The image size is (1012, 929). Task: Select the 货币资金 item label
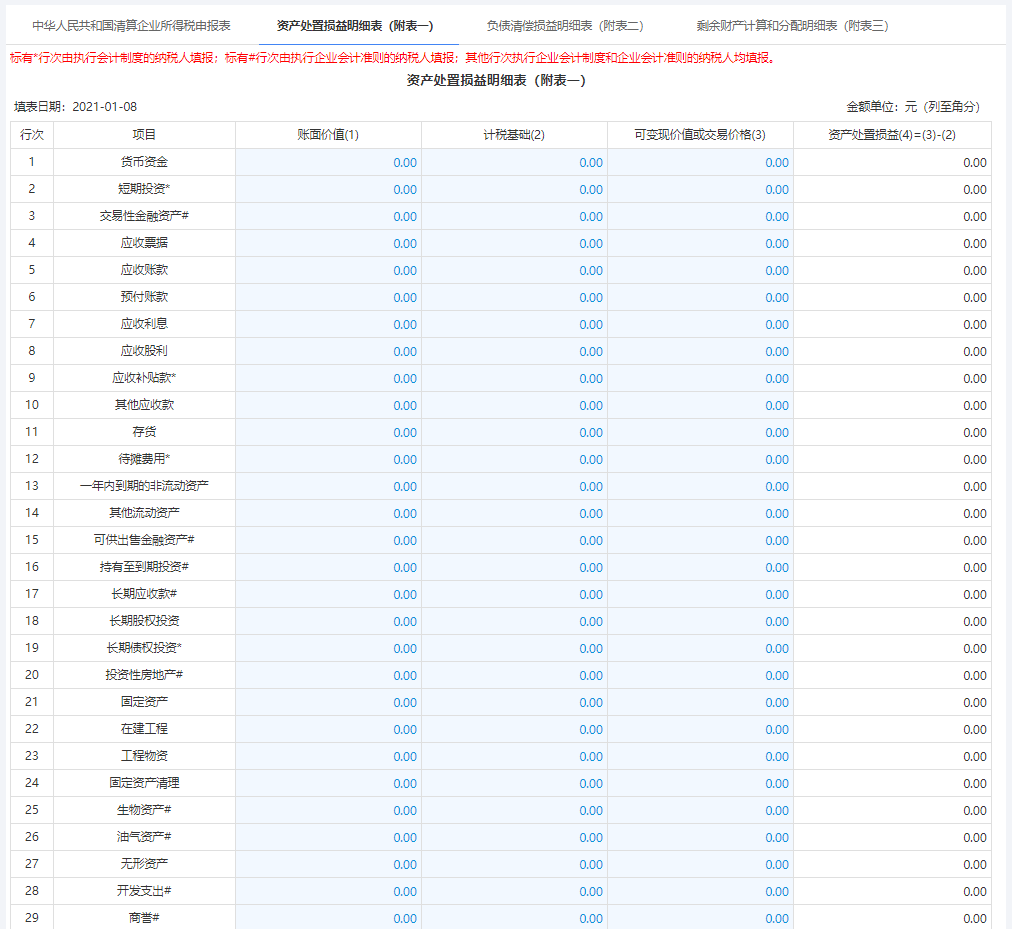pyautogui.click(x=144, y=162)
